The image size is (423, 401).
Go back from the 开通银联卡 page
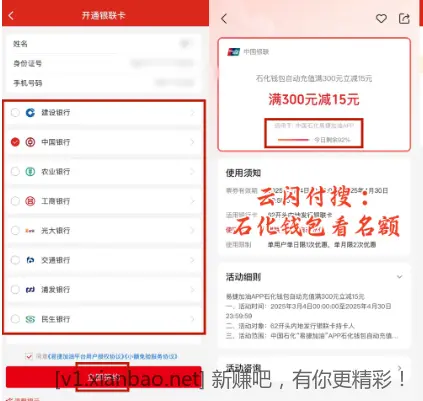pos(11,15)
